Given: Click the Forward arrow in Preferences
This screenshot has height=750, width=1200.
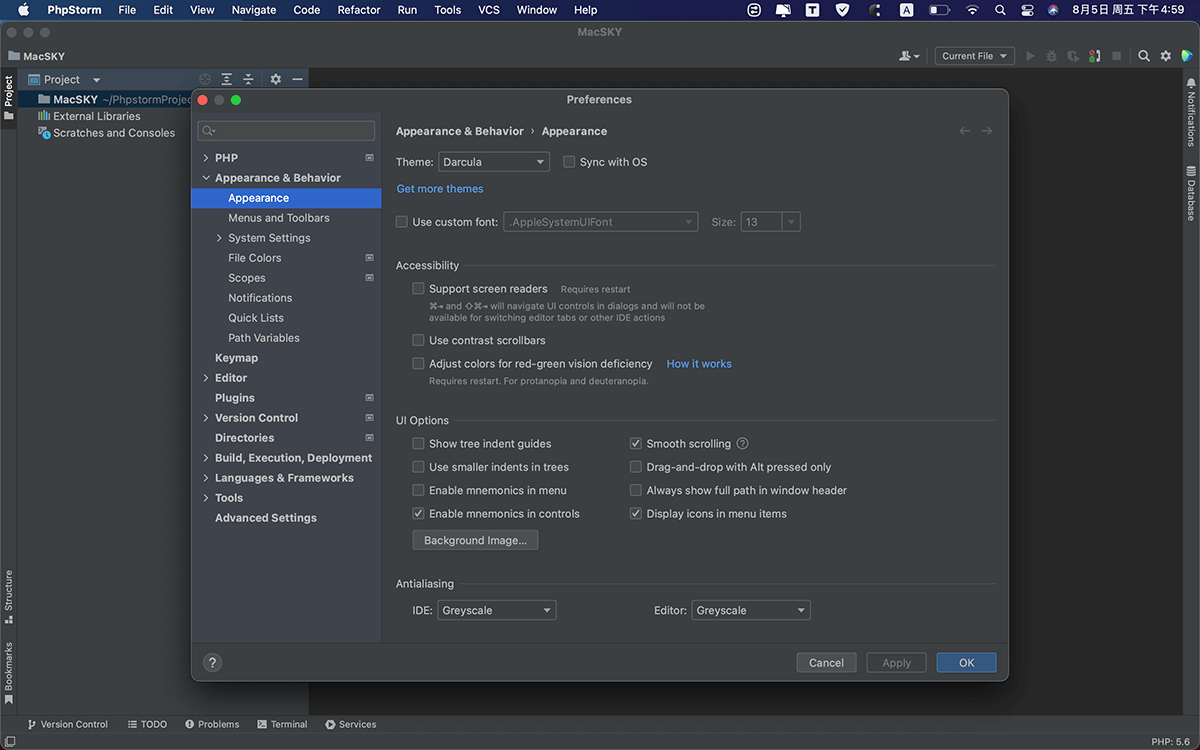Looking at the screenshot, I should [986, 131].
